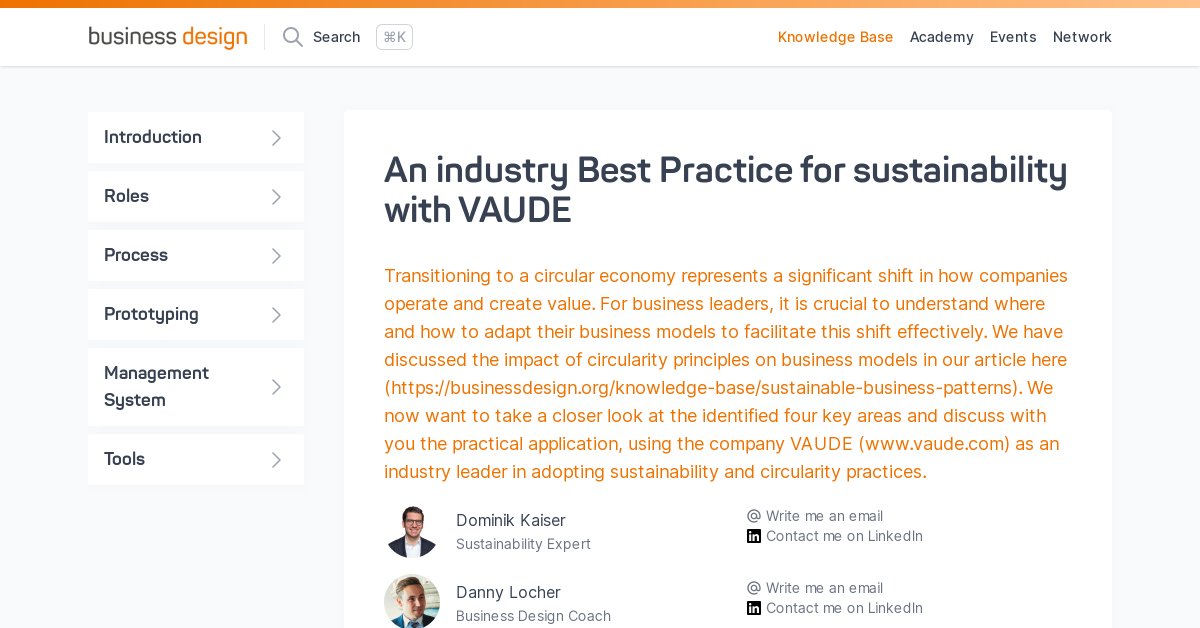1200x628 pixels.
Task: Open the Knowledge Base nav item
Action: point(836,37)
